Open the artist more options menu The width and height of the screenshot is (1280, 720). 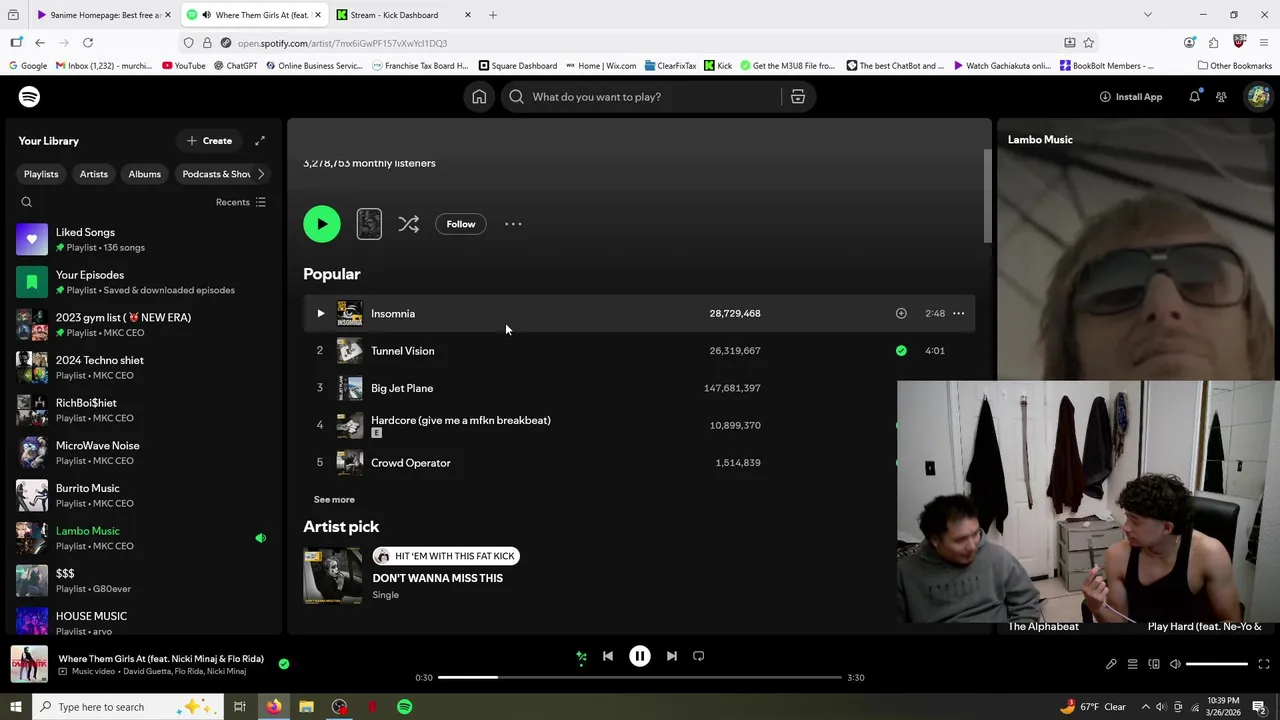coord(513,224)
